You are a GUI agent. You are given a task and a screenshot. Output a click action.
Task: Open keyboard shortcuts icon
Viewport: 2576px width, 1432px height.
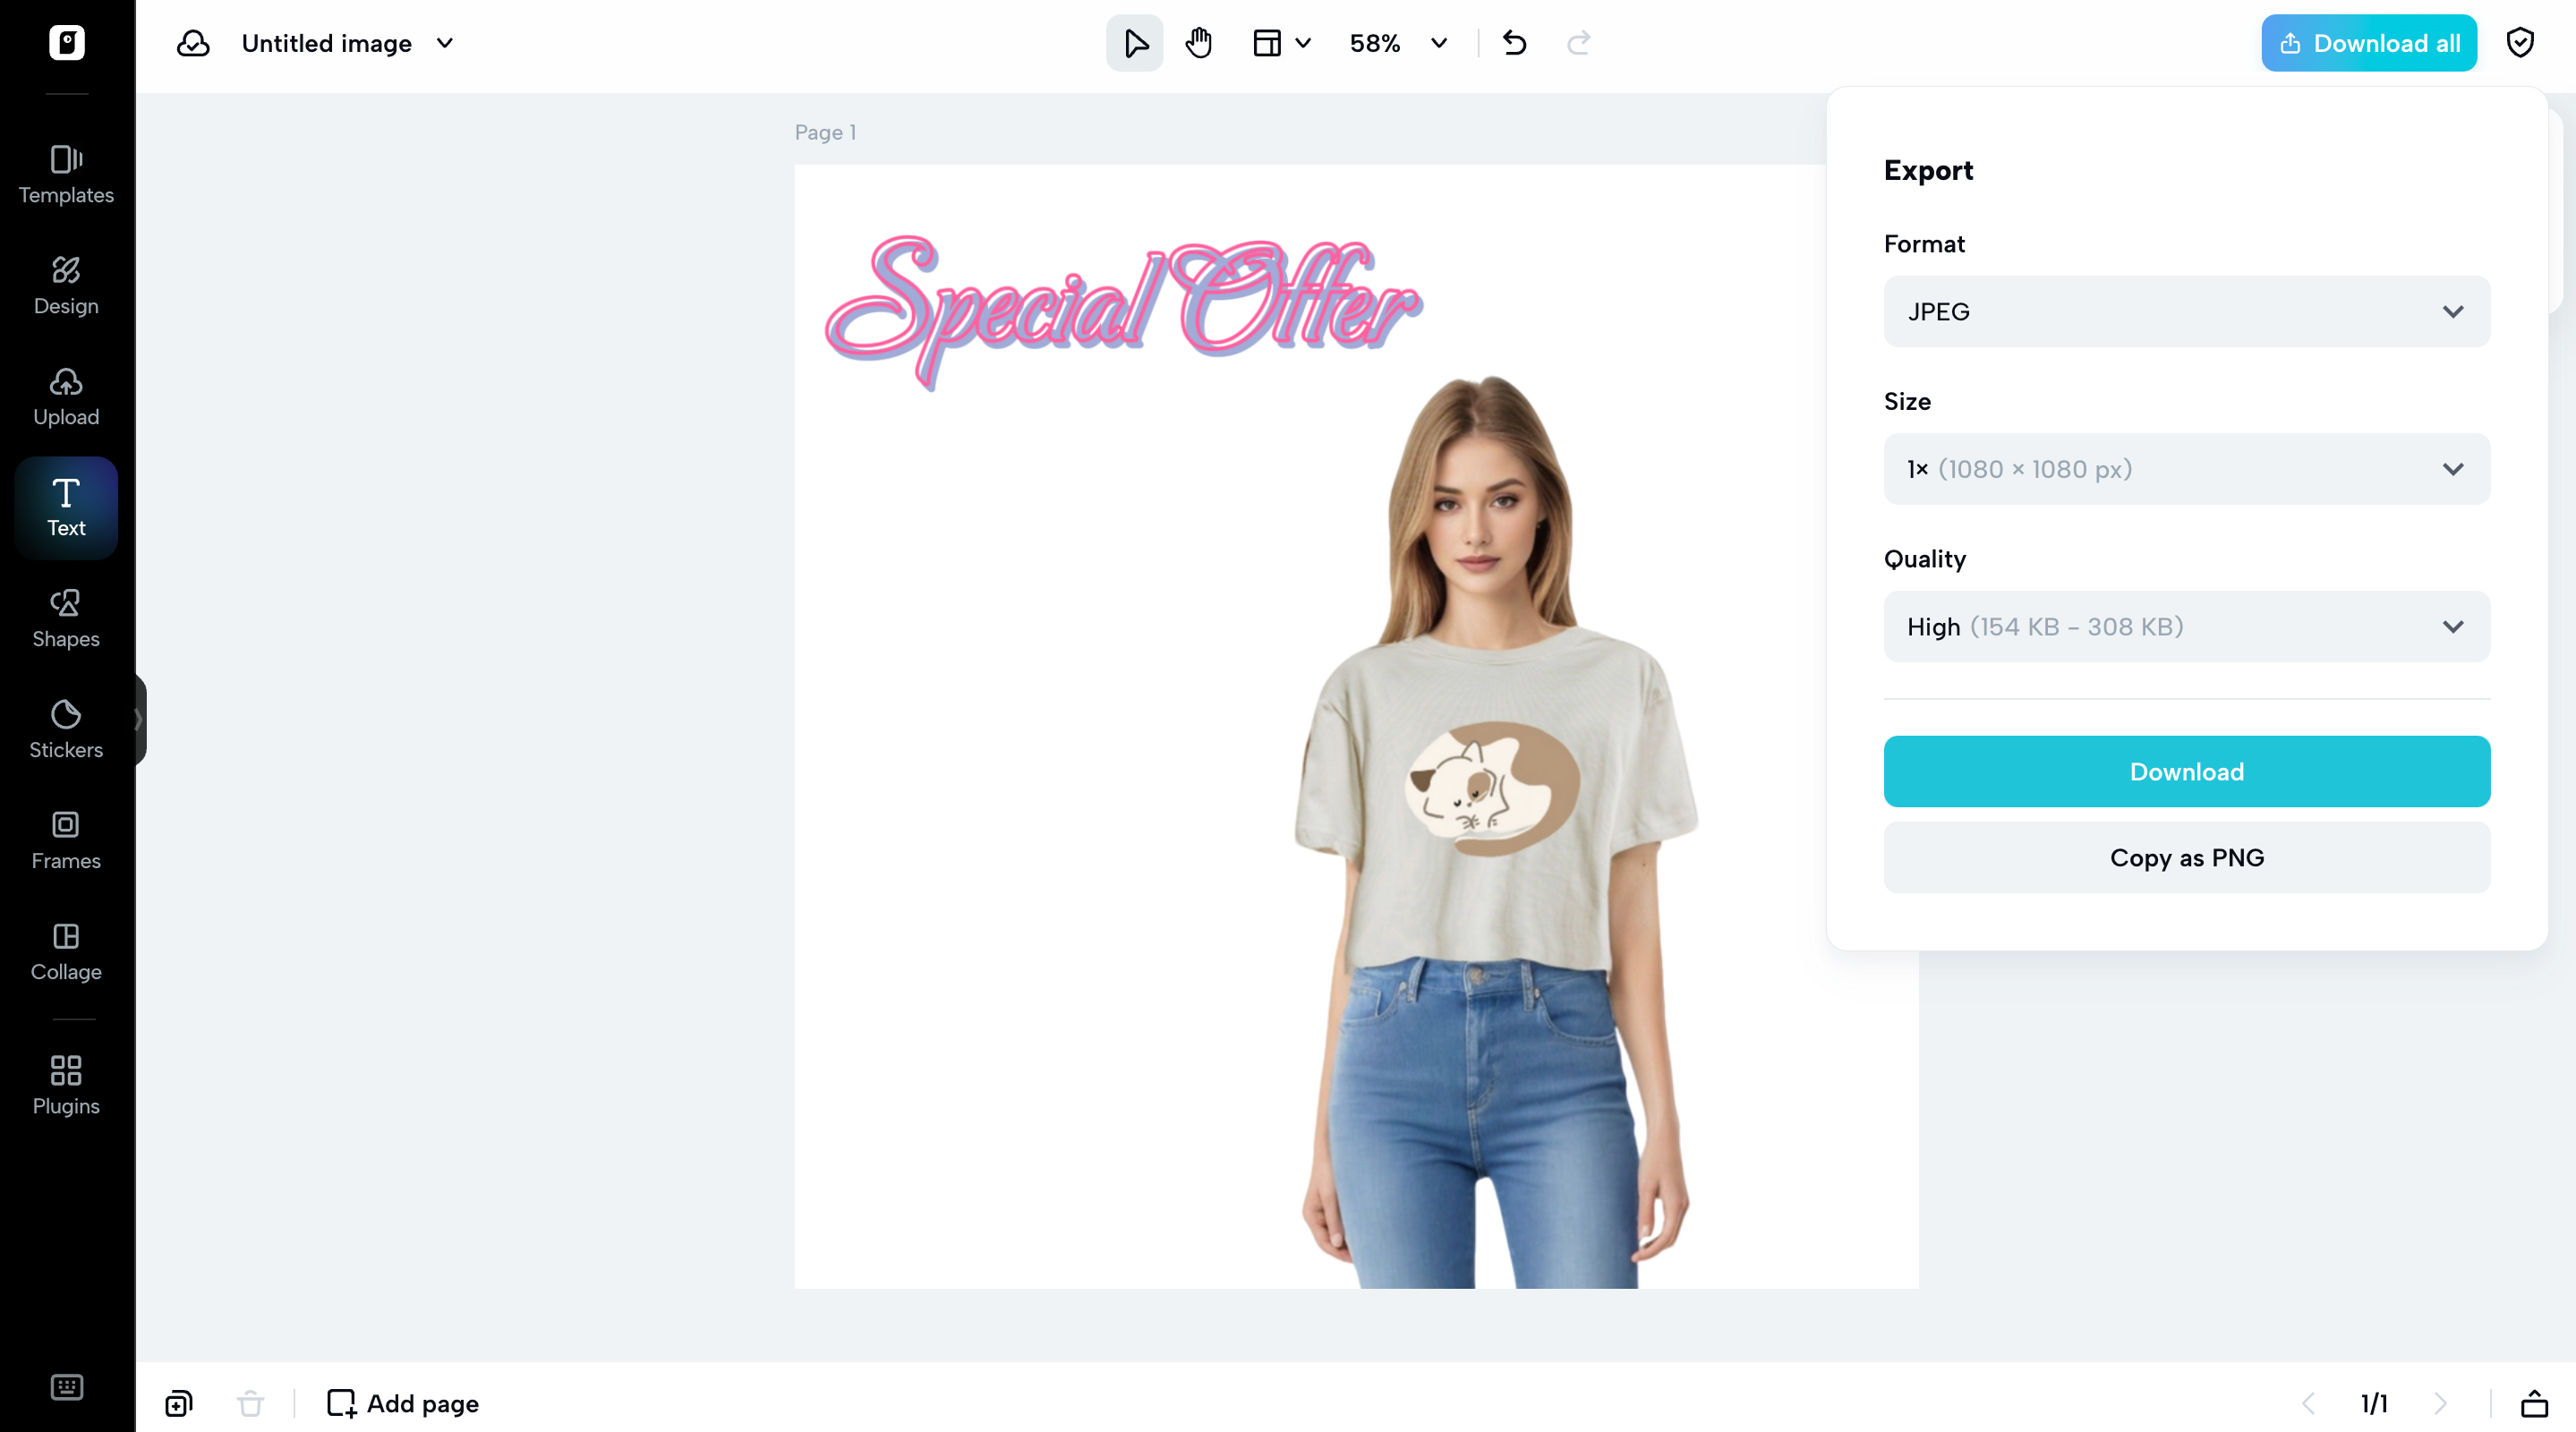click(x=66, y=1386)
